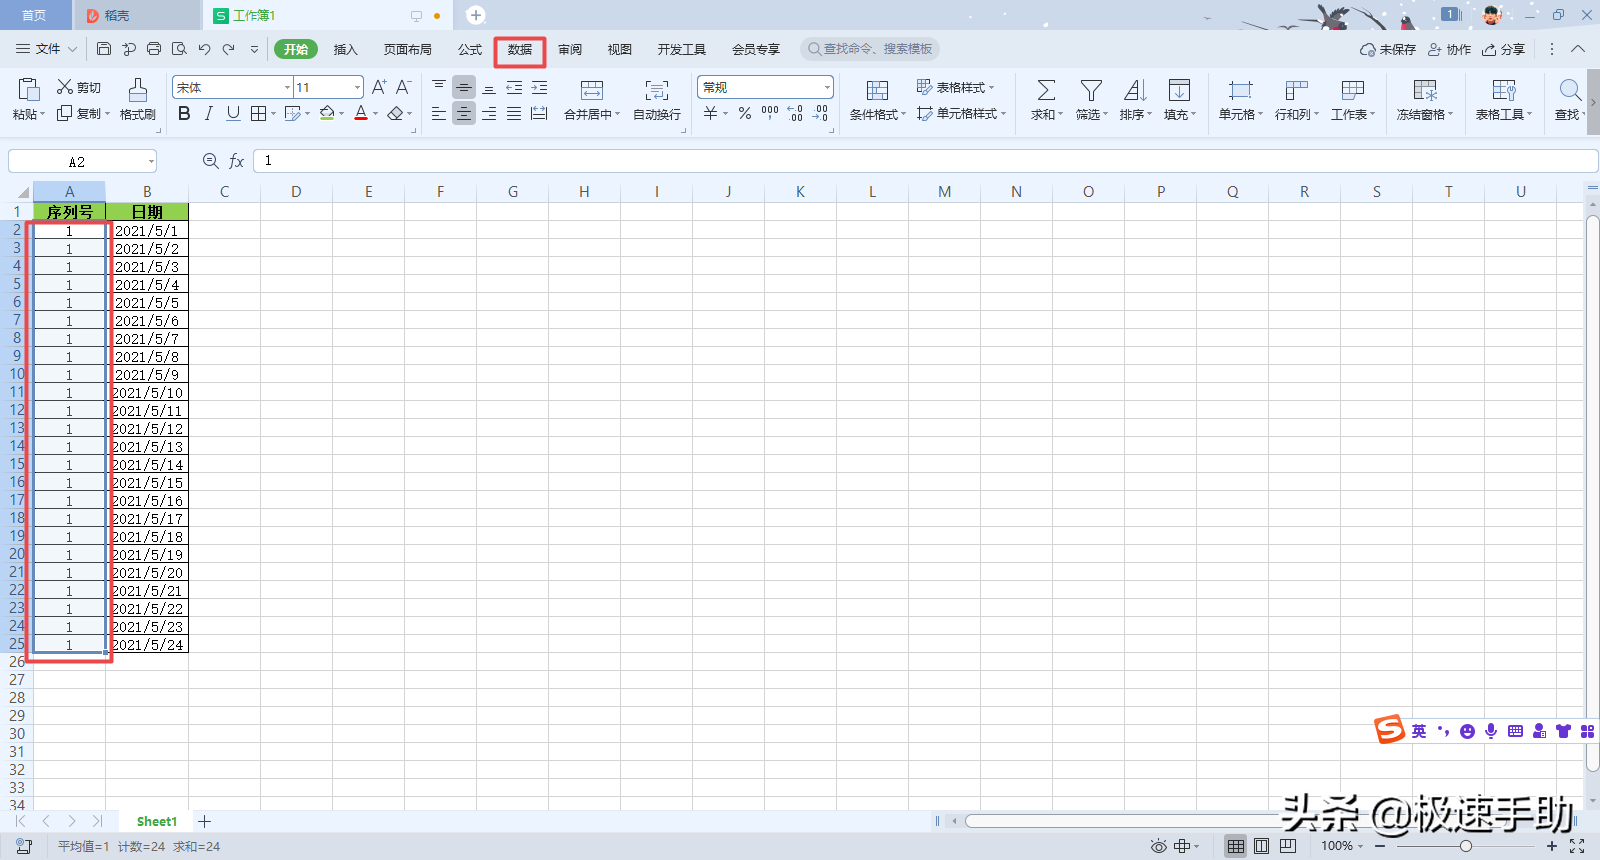Click the AutoSum (求和) icon
Viewport: 1600px width, 860px height.
click(1046, 90)
